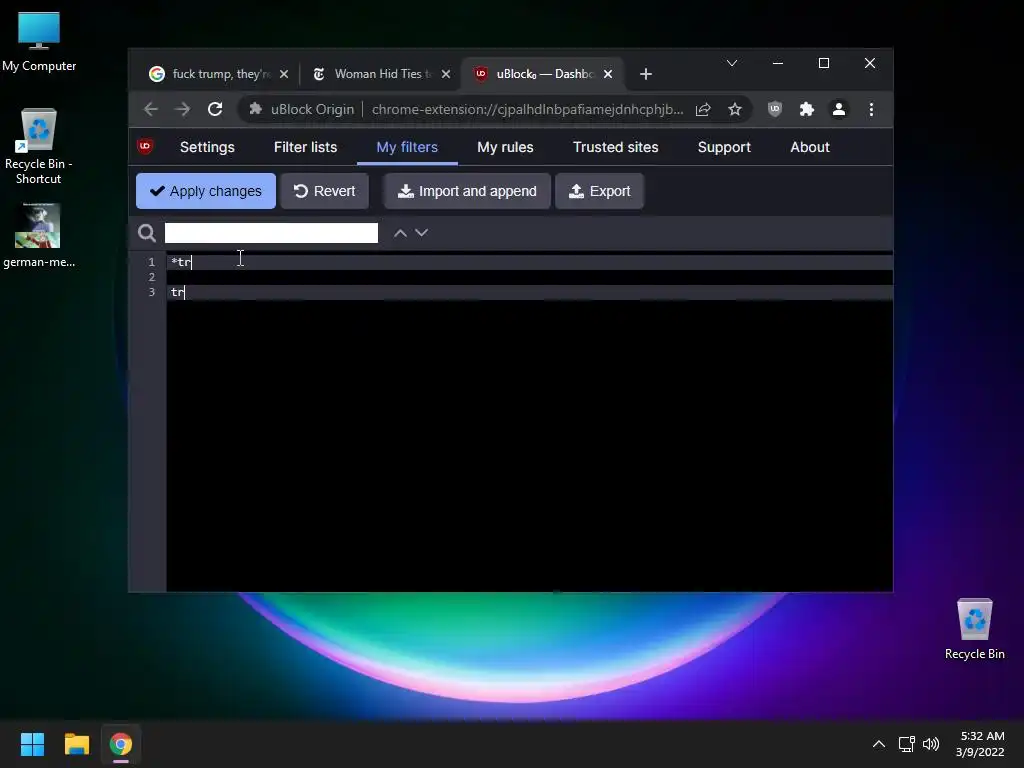Open the Chrome profile avatar
This screenshot has width=1024, height=768.
839,109
